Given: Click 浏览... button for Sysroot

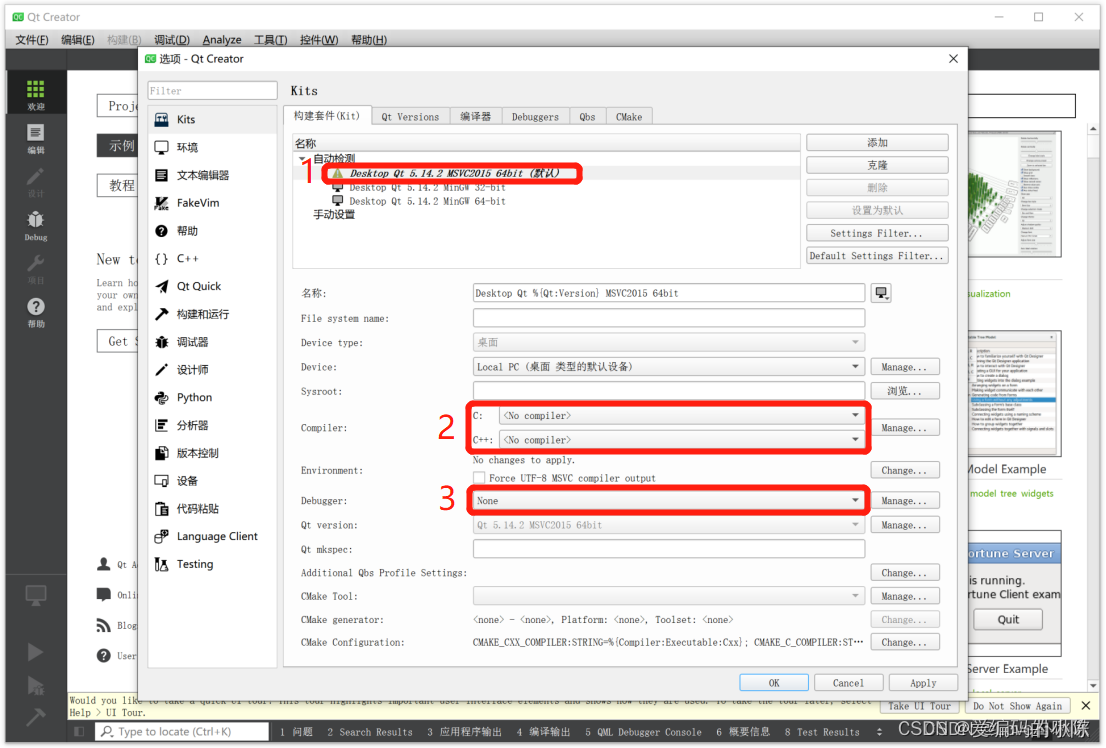Looking at the screenshot, I should (x=905, y=391).
